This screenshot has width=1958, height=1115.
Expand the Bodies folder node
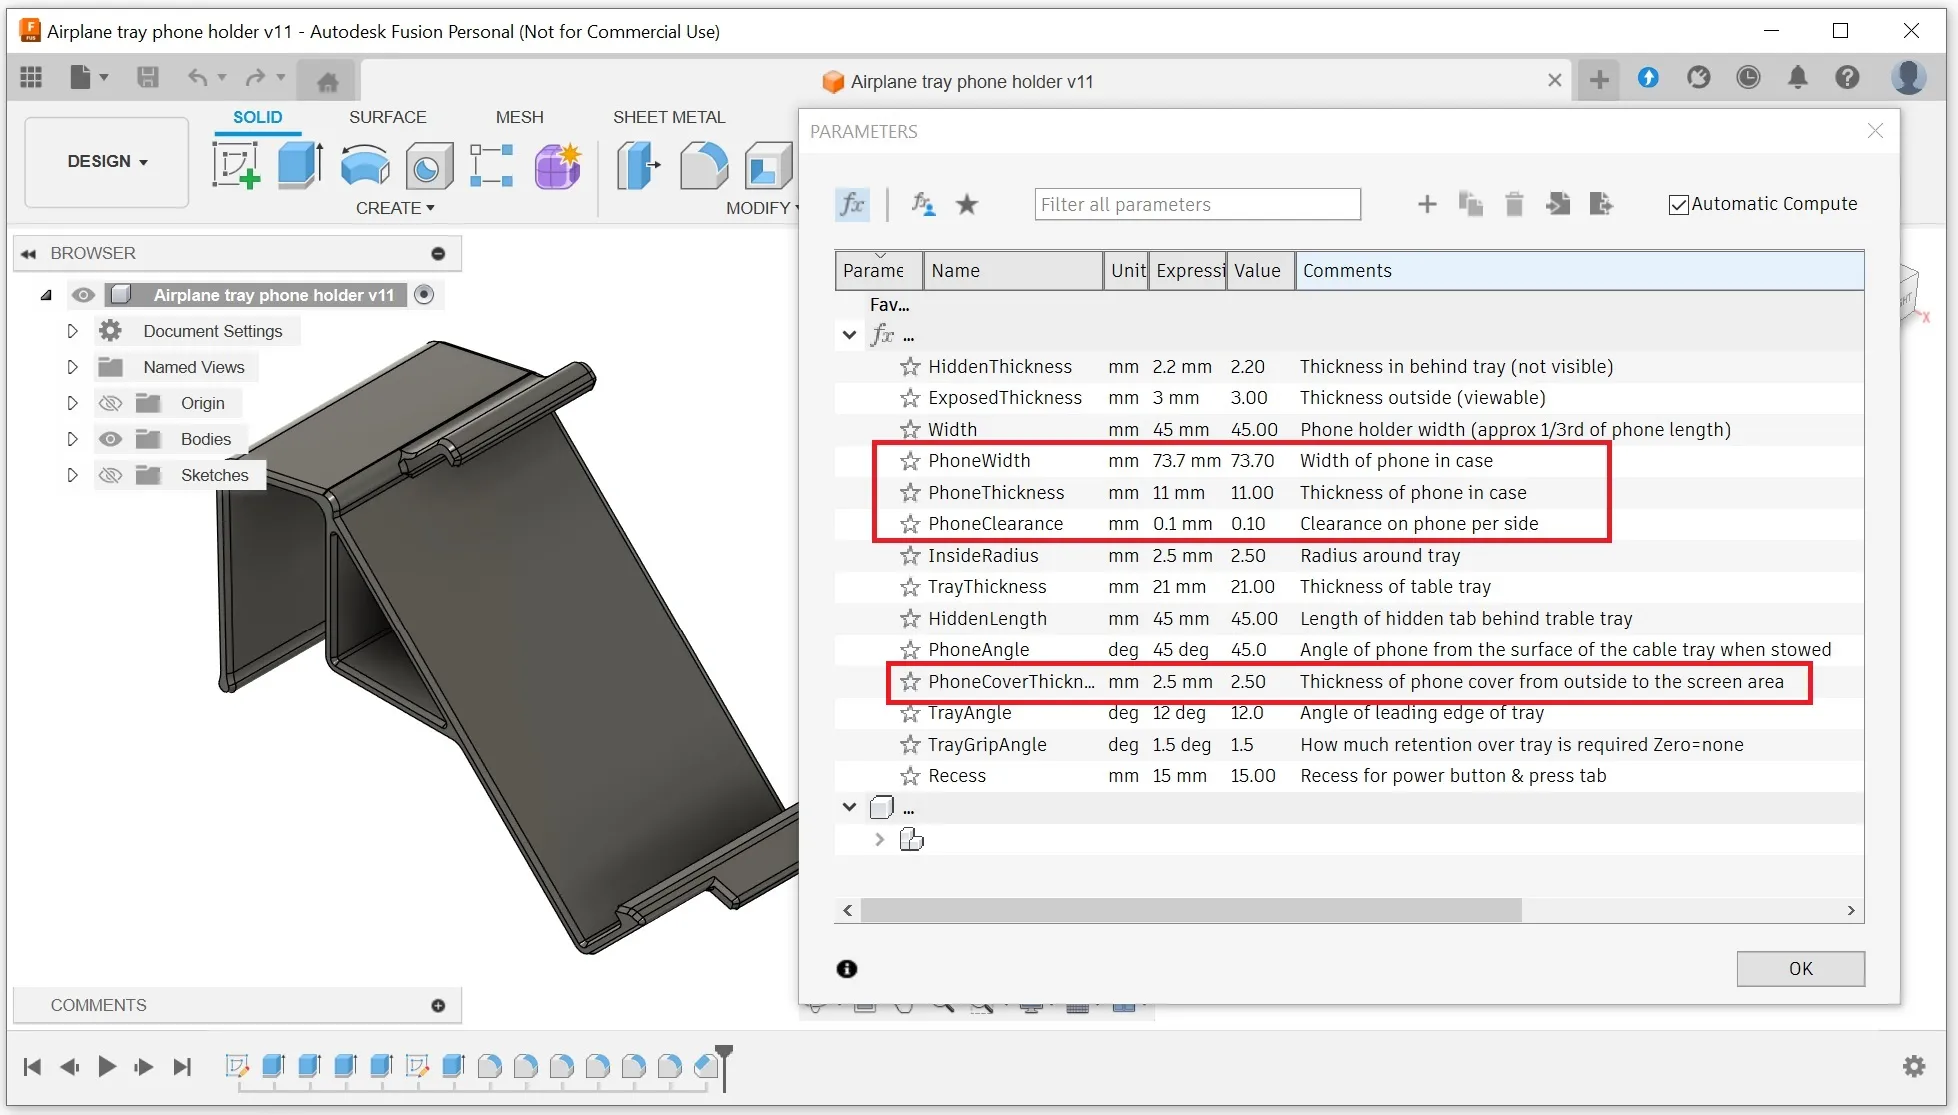[x=72, y=439]
